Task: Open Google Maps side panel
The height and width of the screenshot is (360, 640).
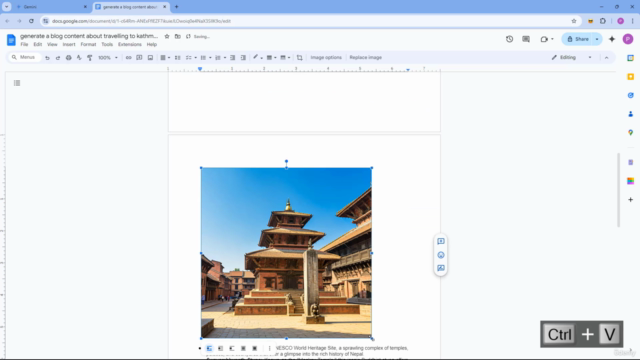Action: [631, 133]
